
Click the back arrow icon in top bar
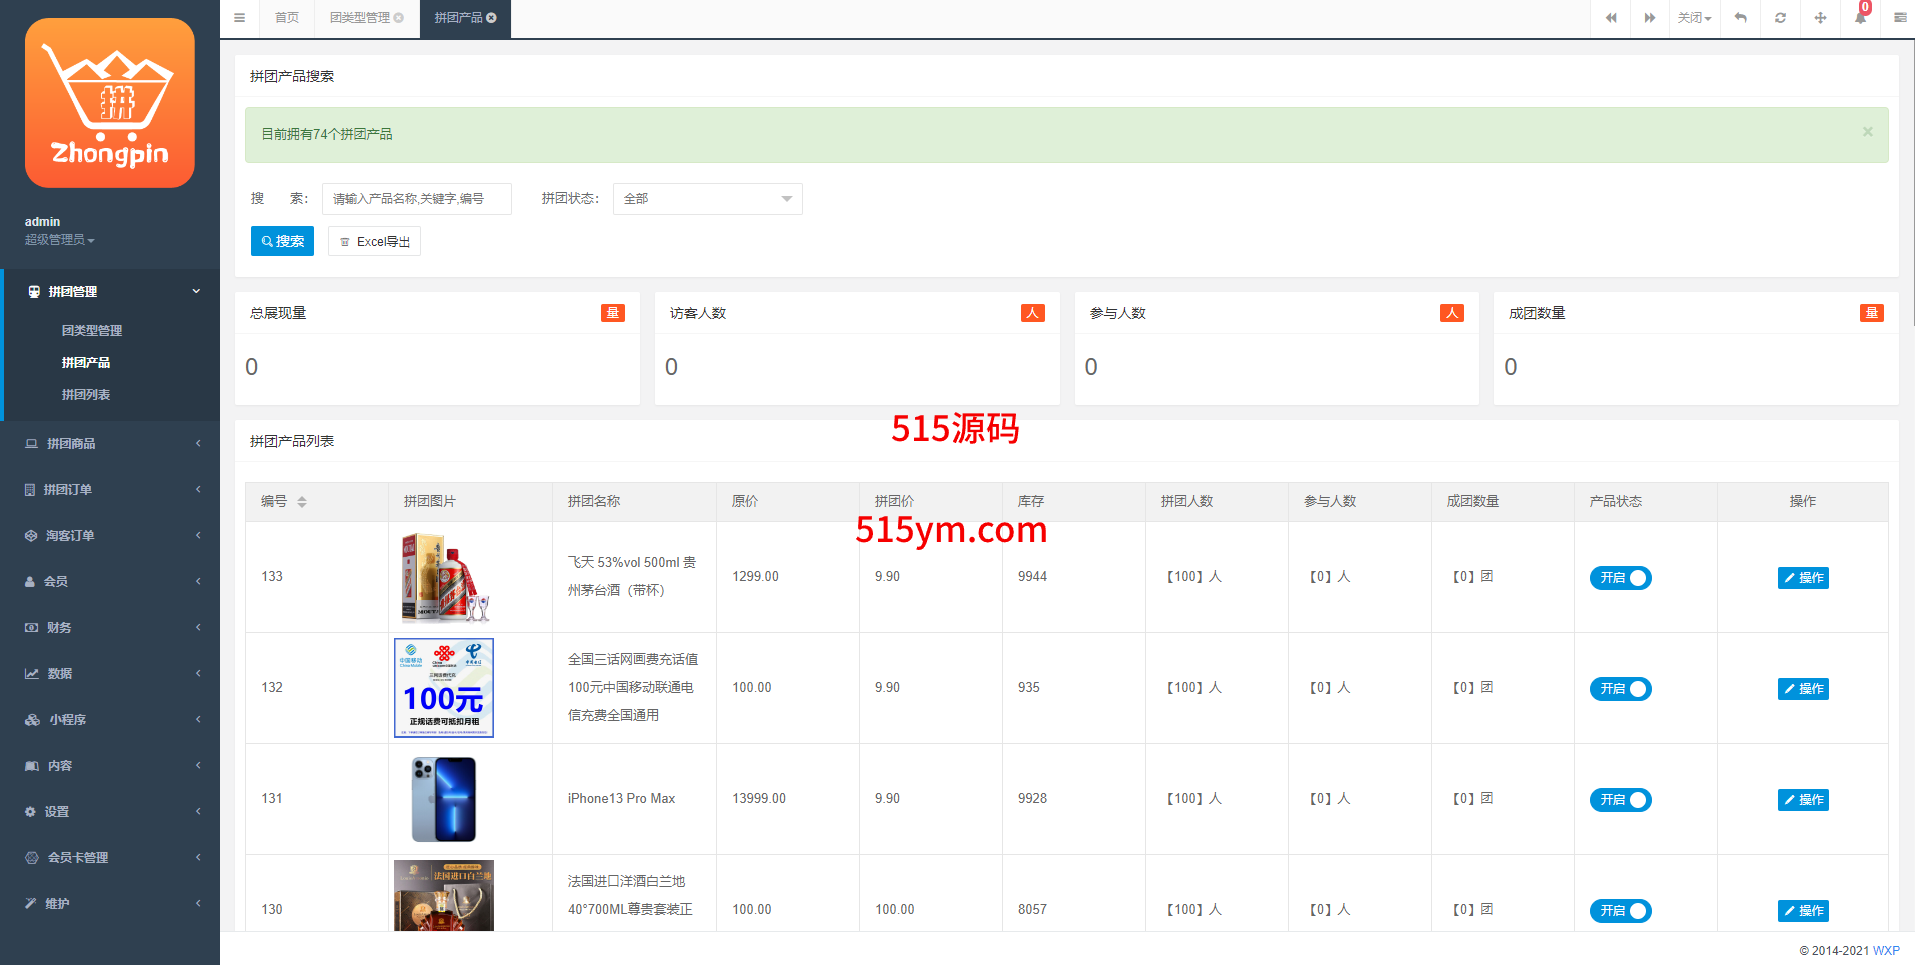tap(1740, 18)
